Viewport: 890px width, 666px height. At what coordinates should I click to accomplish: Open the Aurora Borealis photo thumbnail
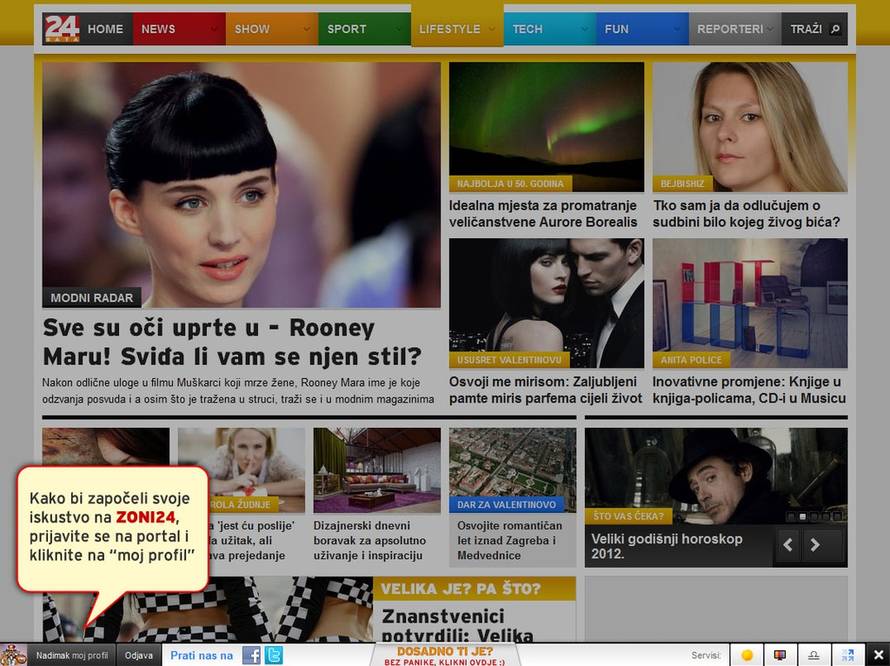pos(546,126)
